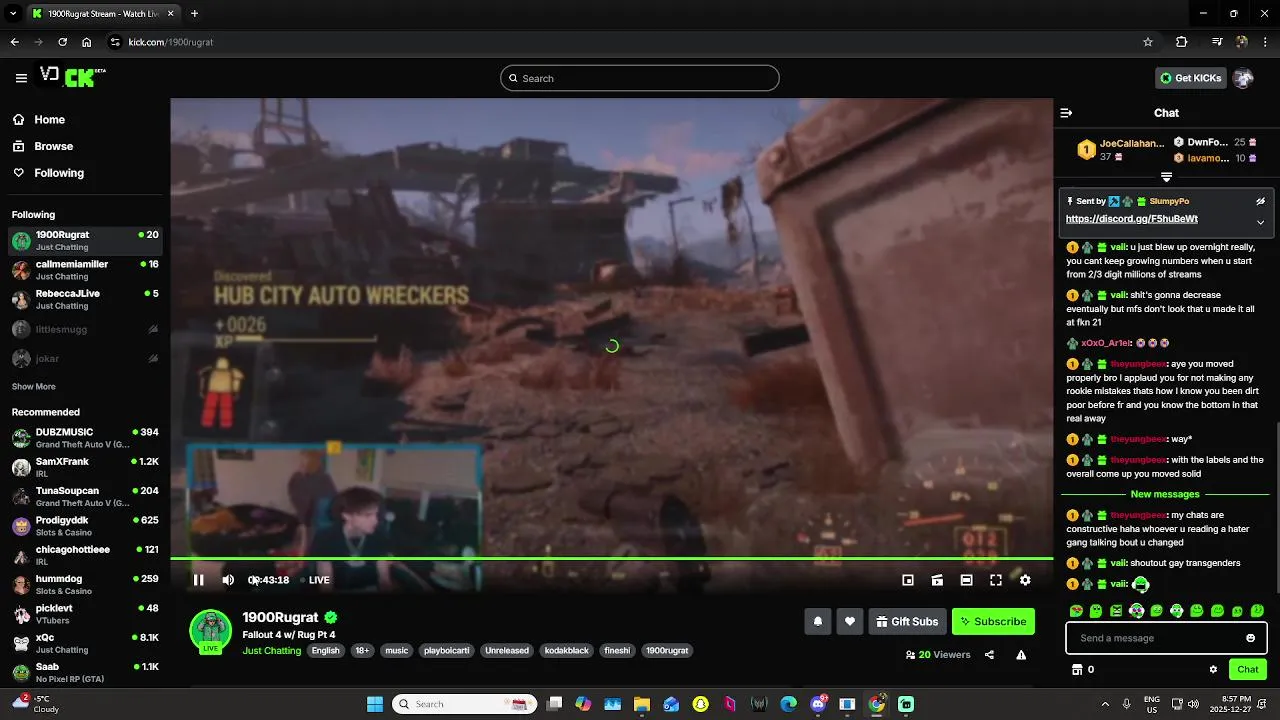Open browser tab list dropdown
1280x720 pixels.
(x=13, y=14)
